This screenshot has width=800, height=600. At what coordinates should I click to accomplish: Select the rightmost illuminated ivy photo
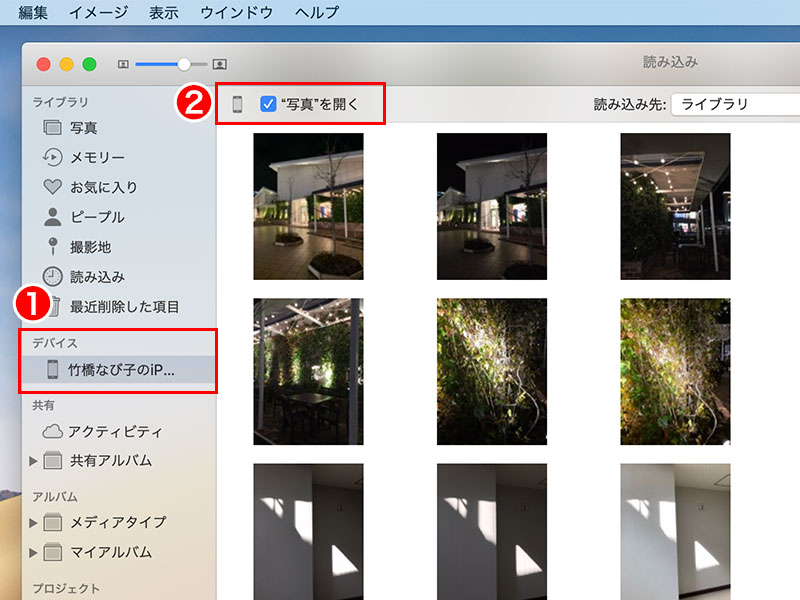(676, 371)
